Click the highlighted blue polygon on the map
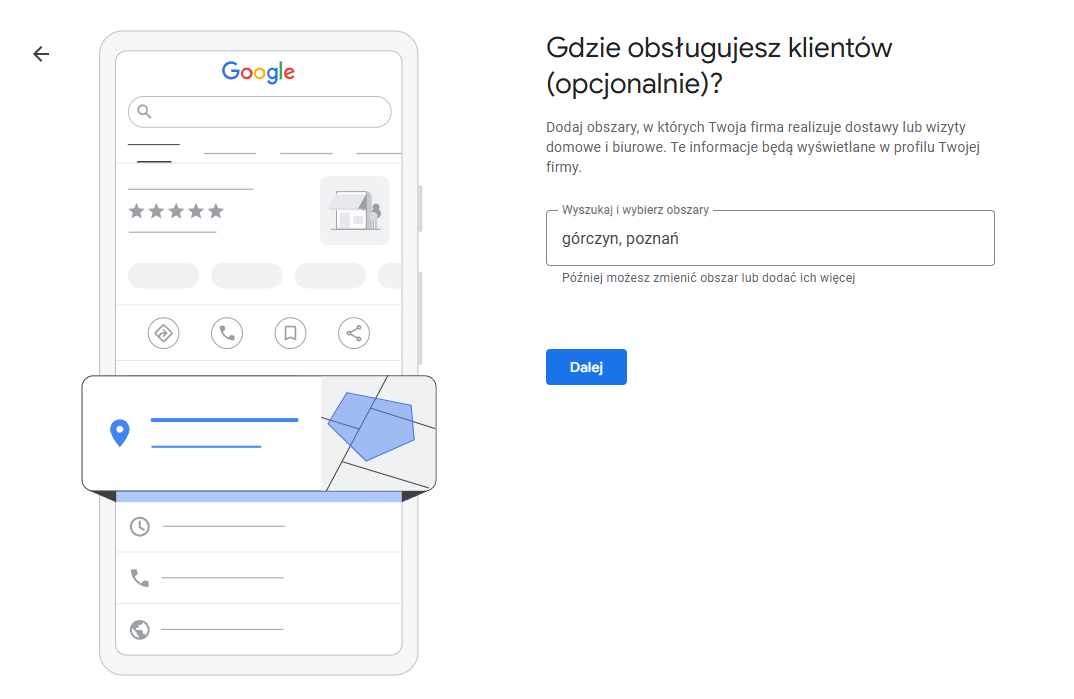Screen dimensions: 1074x699 point(378,426)
